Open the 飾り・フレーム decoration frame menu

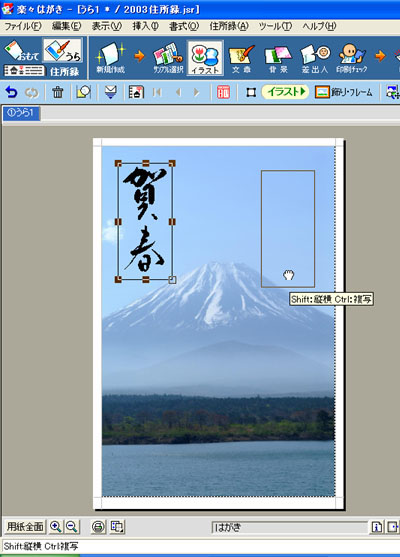click(344, 92)
